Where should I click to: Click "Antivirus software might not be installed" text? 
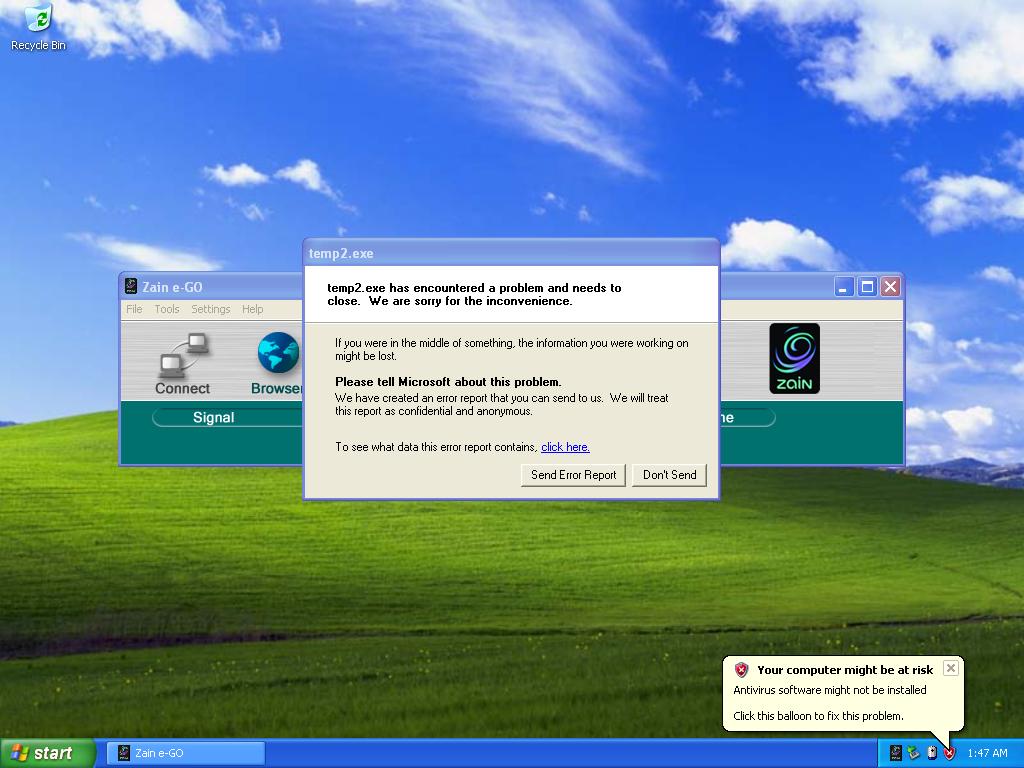tap(829, 690)
